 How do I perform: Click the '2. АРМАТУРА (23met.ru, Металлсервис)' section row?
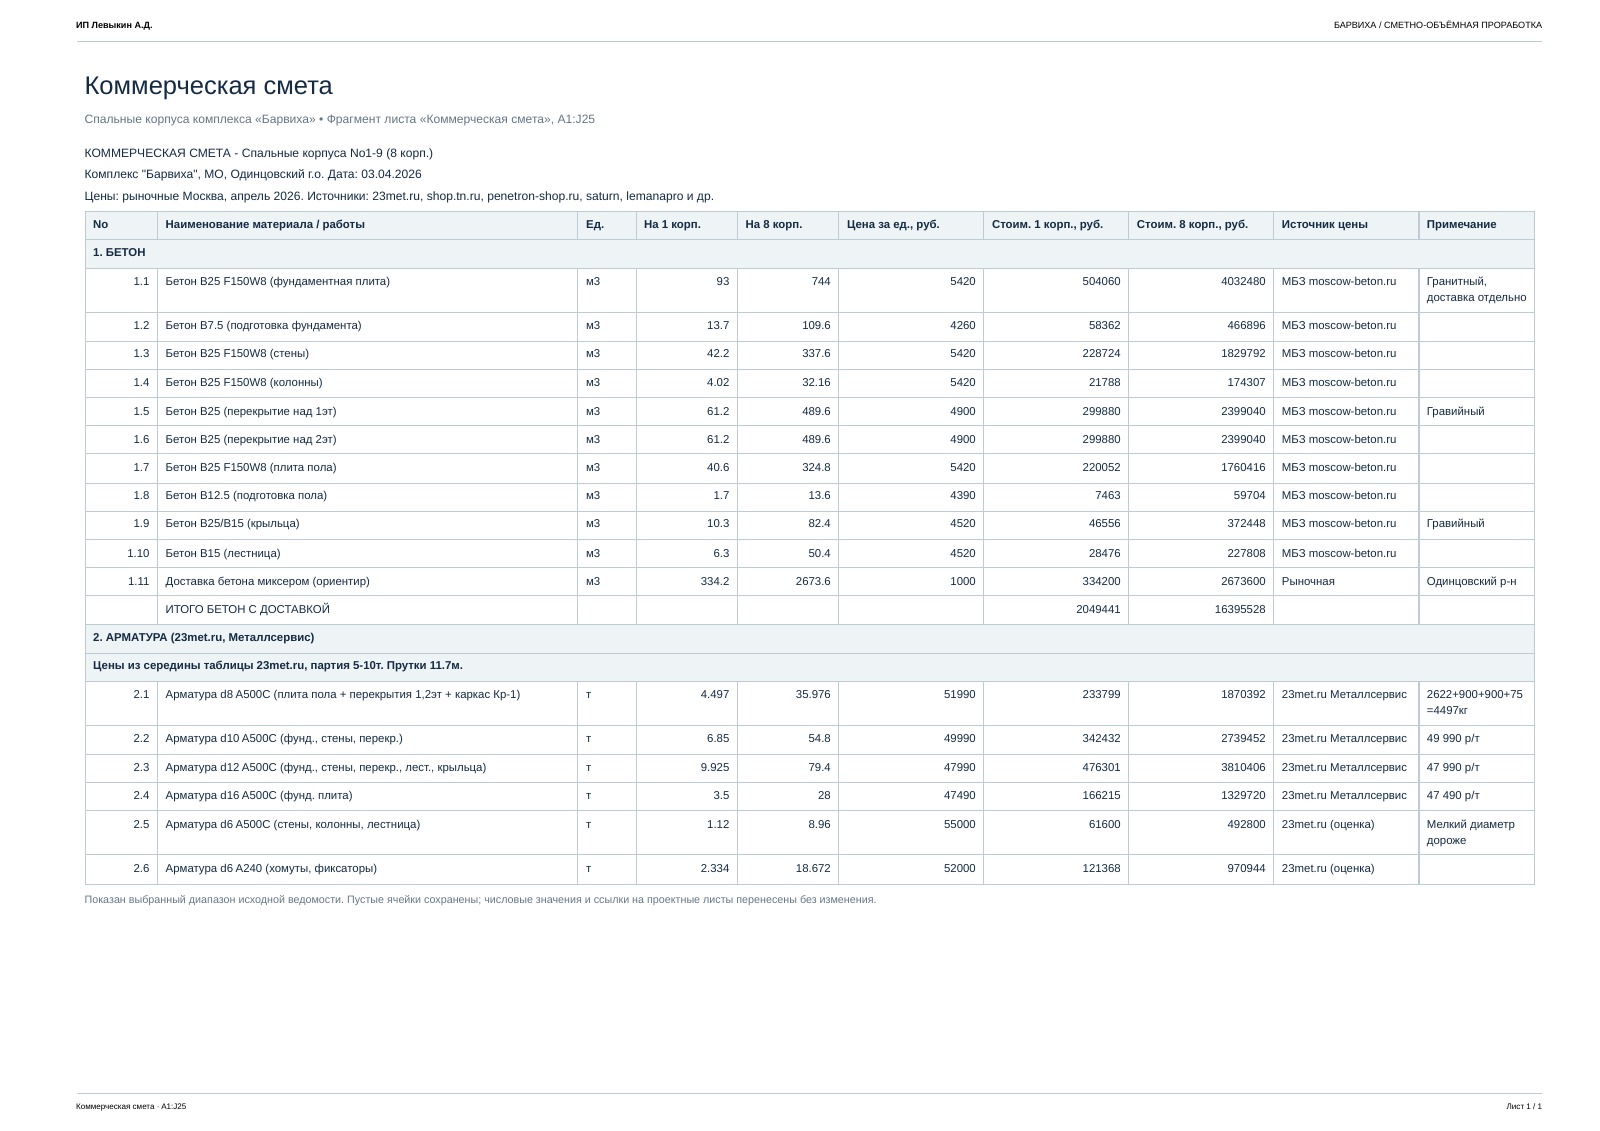coord(809,638)
